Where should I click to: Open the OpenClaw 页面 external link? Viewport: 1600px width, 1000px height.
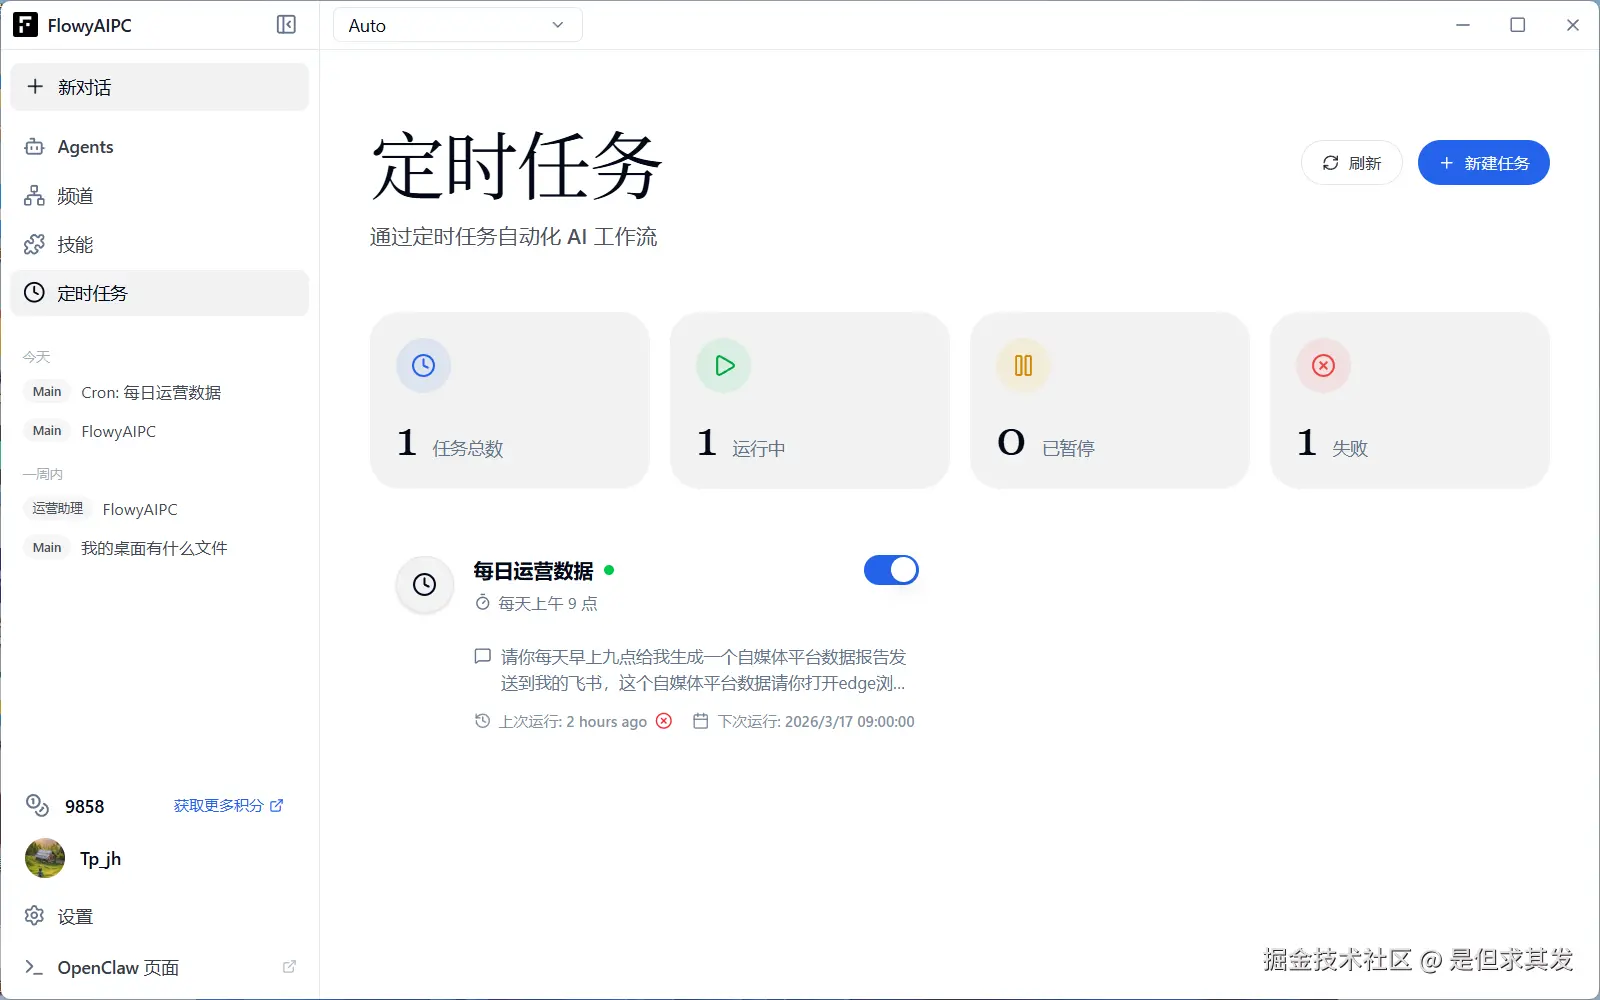click(x=118, y=967)
